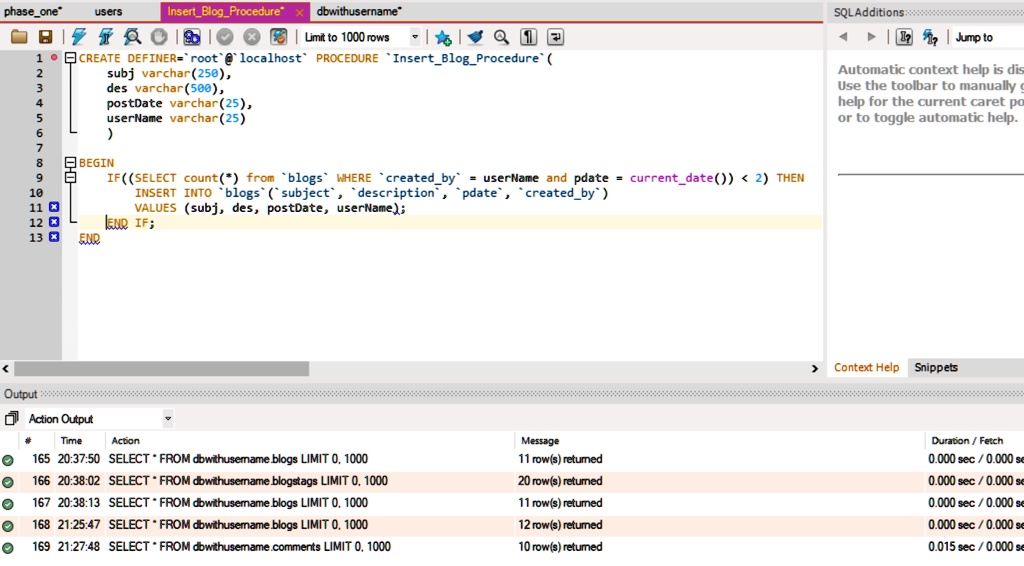Select output row 165 blogs query
1024x566 pixels.
[x=512, y=459]
